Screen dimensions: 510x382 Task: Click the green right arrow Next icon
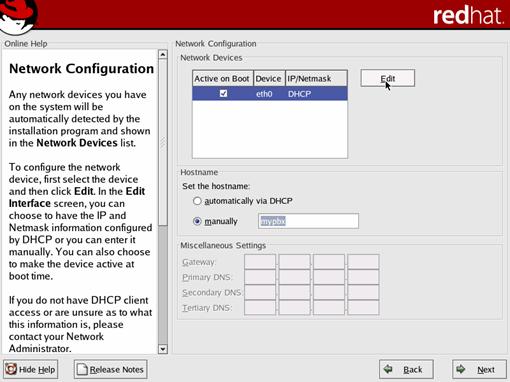(461, 369)
